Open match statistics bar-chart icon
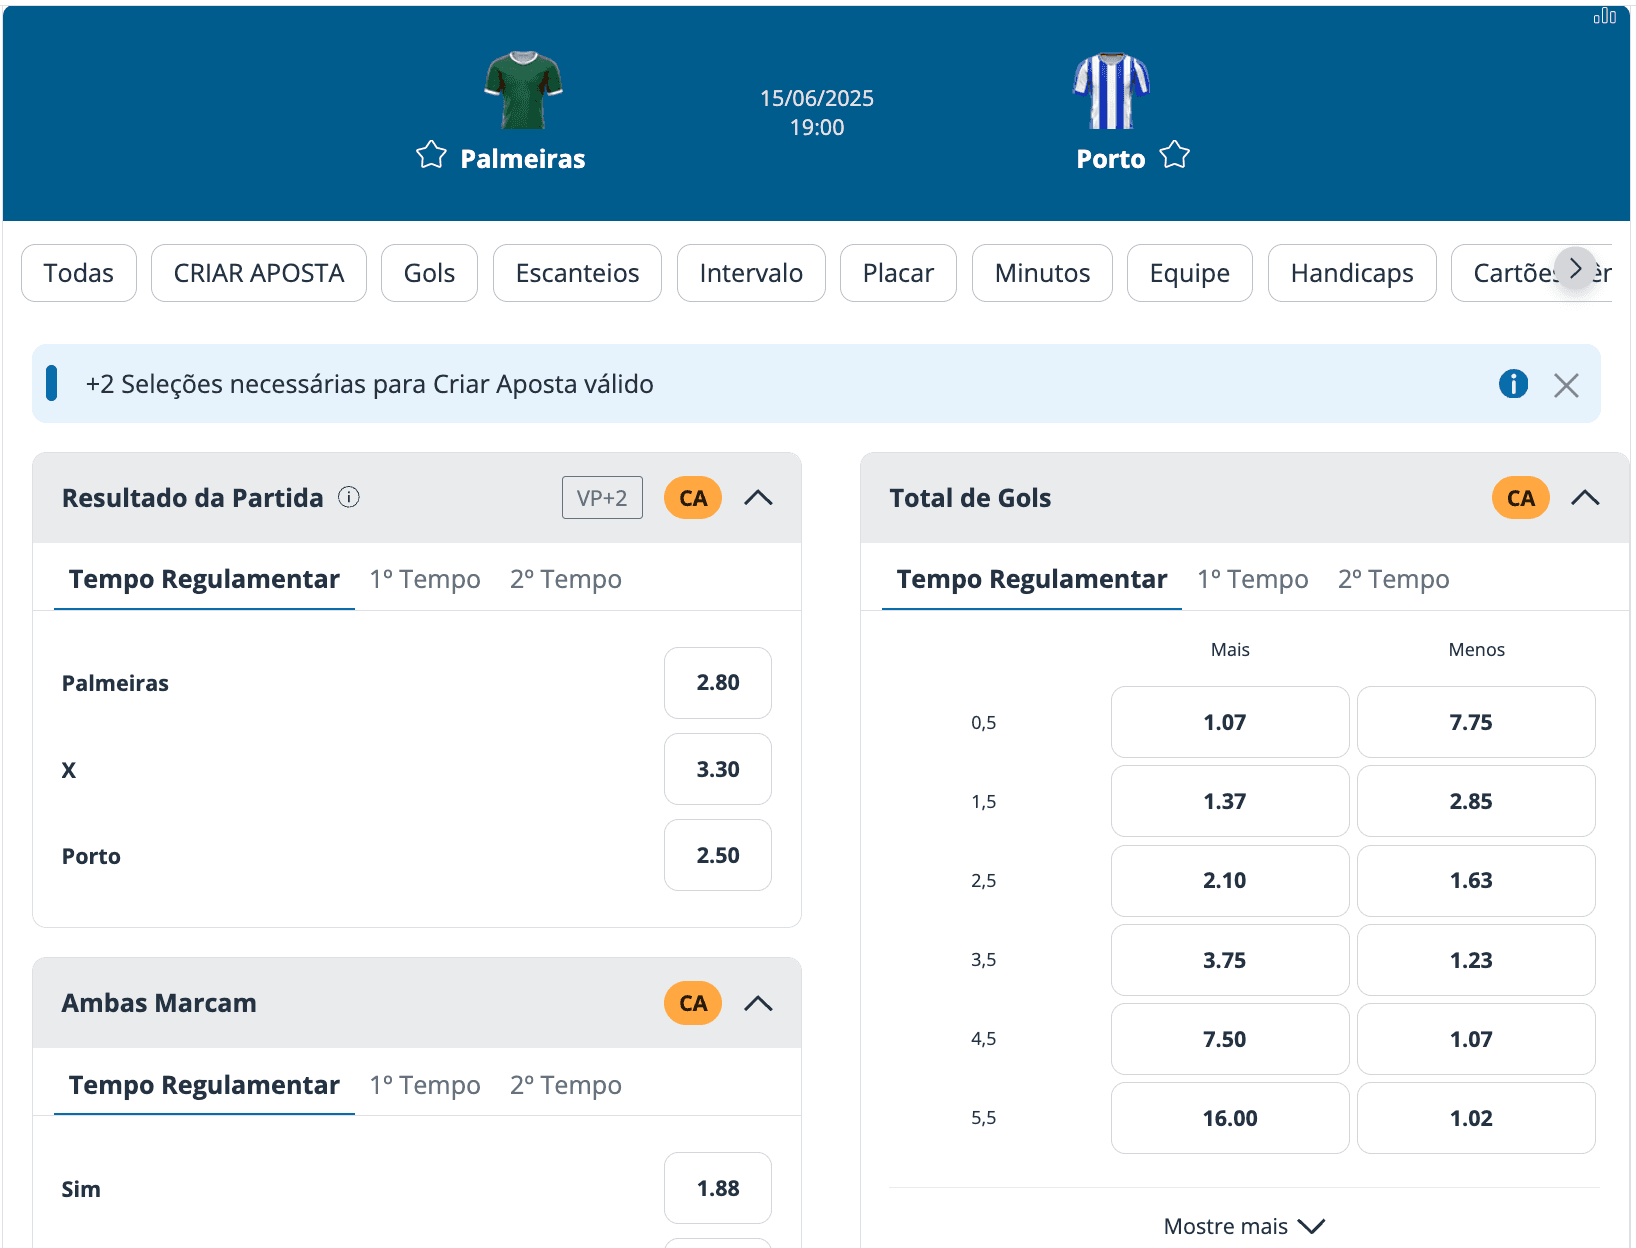Image resolution: width=1636 pixels, height=1248 pixels. [1605, 16]
